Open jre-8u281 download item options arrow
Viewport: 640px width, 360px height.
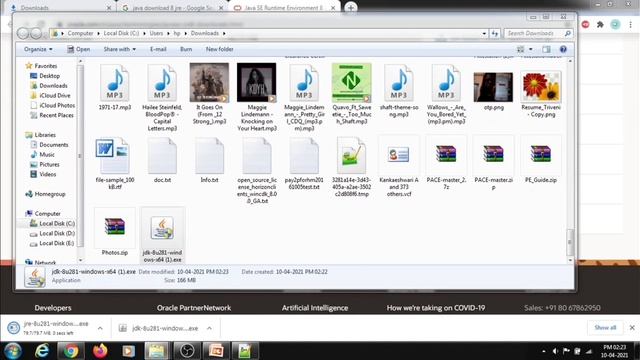coord(100,328)
